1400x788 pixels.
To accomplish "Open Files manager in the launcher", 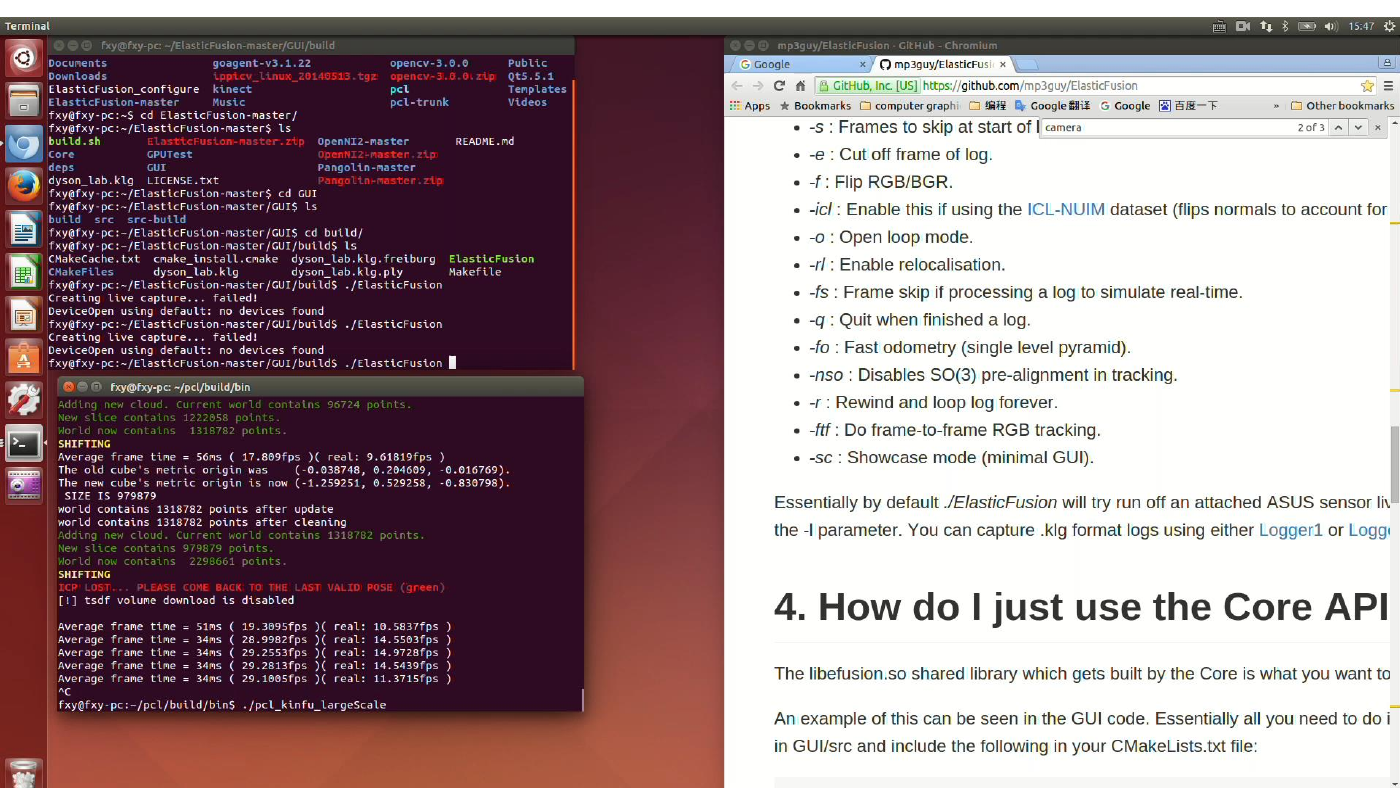I will 23,101.
